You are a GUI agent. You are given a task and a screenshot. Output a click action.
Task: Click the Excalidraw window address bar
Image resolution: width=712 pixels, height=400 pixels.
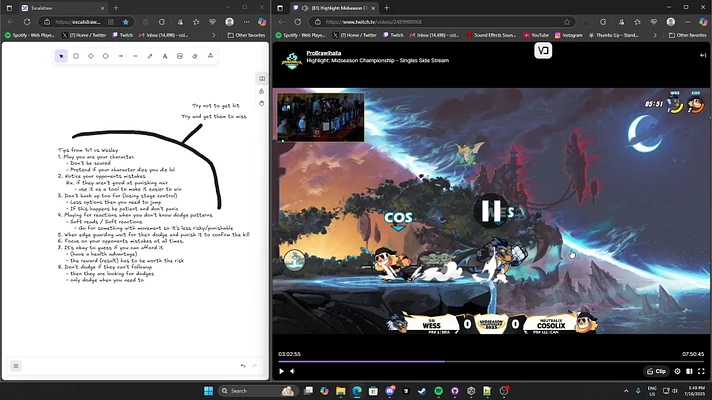tap(78, 22)
